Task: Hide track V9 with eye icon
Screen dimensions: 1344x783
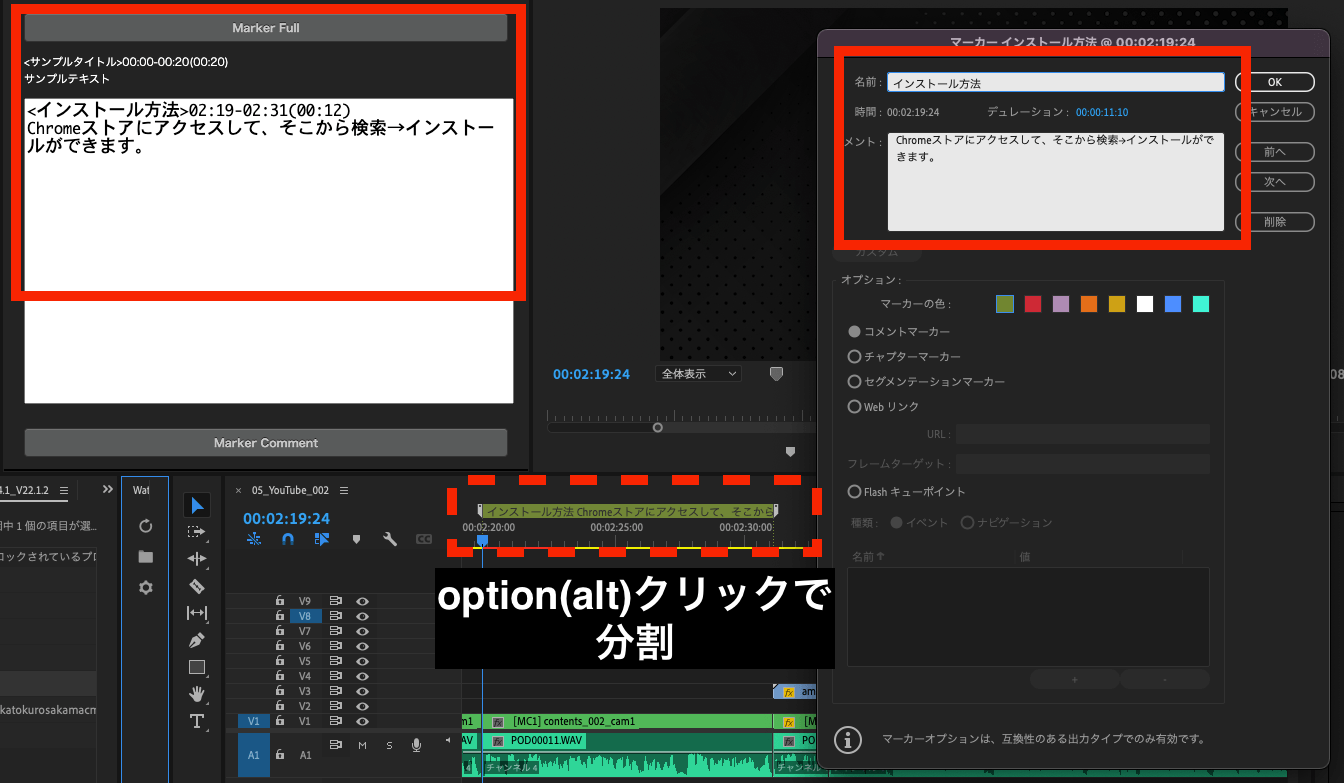Action: coord(363,602)
